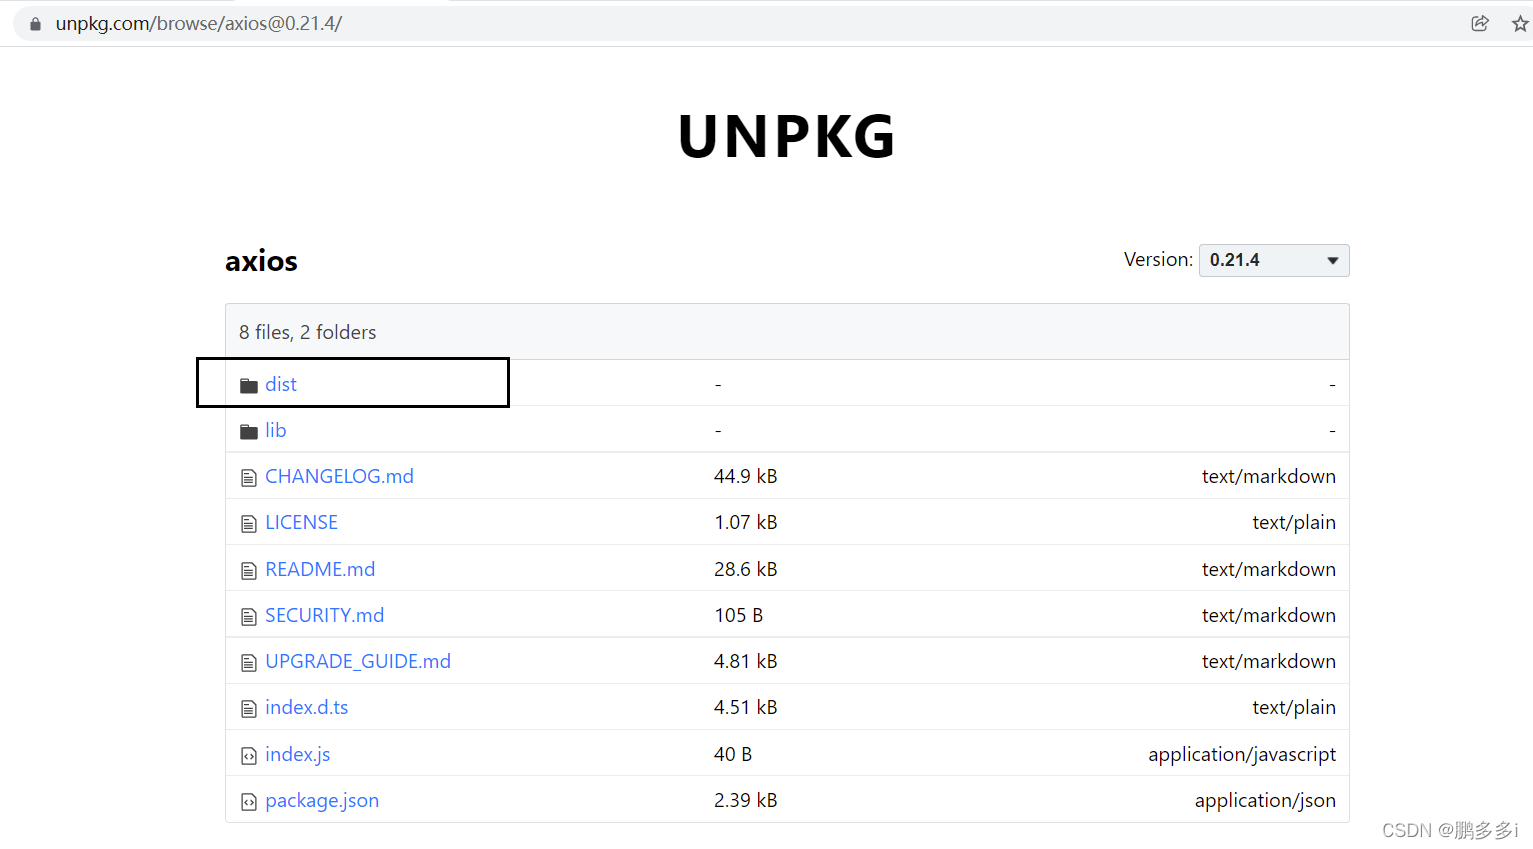Bookmark this page with the star icon
Viewport: 1533px width, 849px height.
[1520, 23]
